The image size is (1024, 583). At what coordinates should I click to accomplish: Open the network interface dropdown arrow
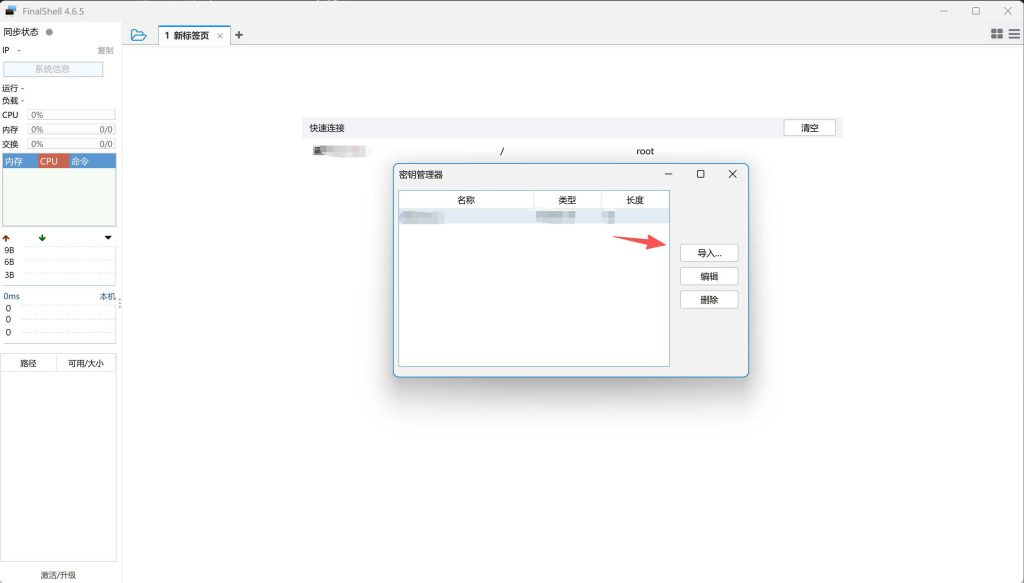(x=108, y=238)
